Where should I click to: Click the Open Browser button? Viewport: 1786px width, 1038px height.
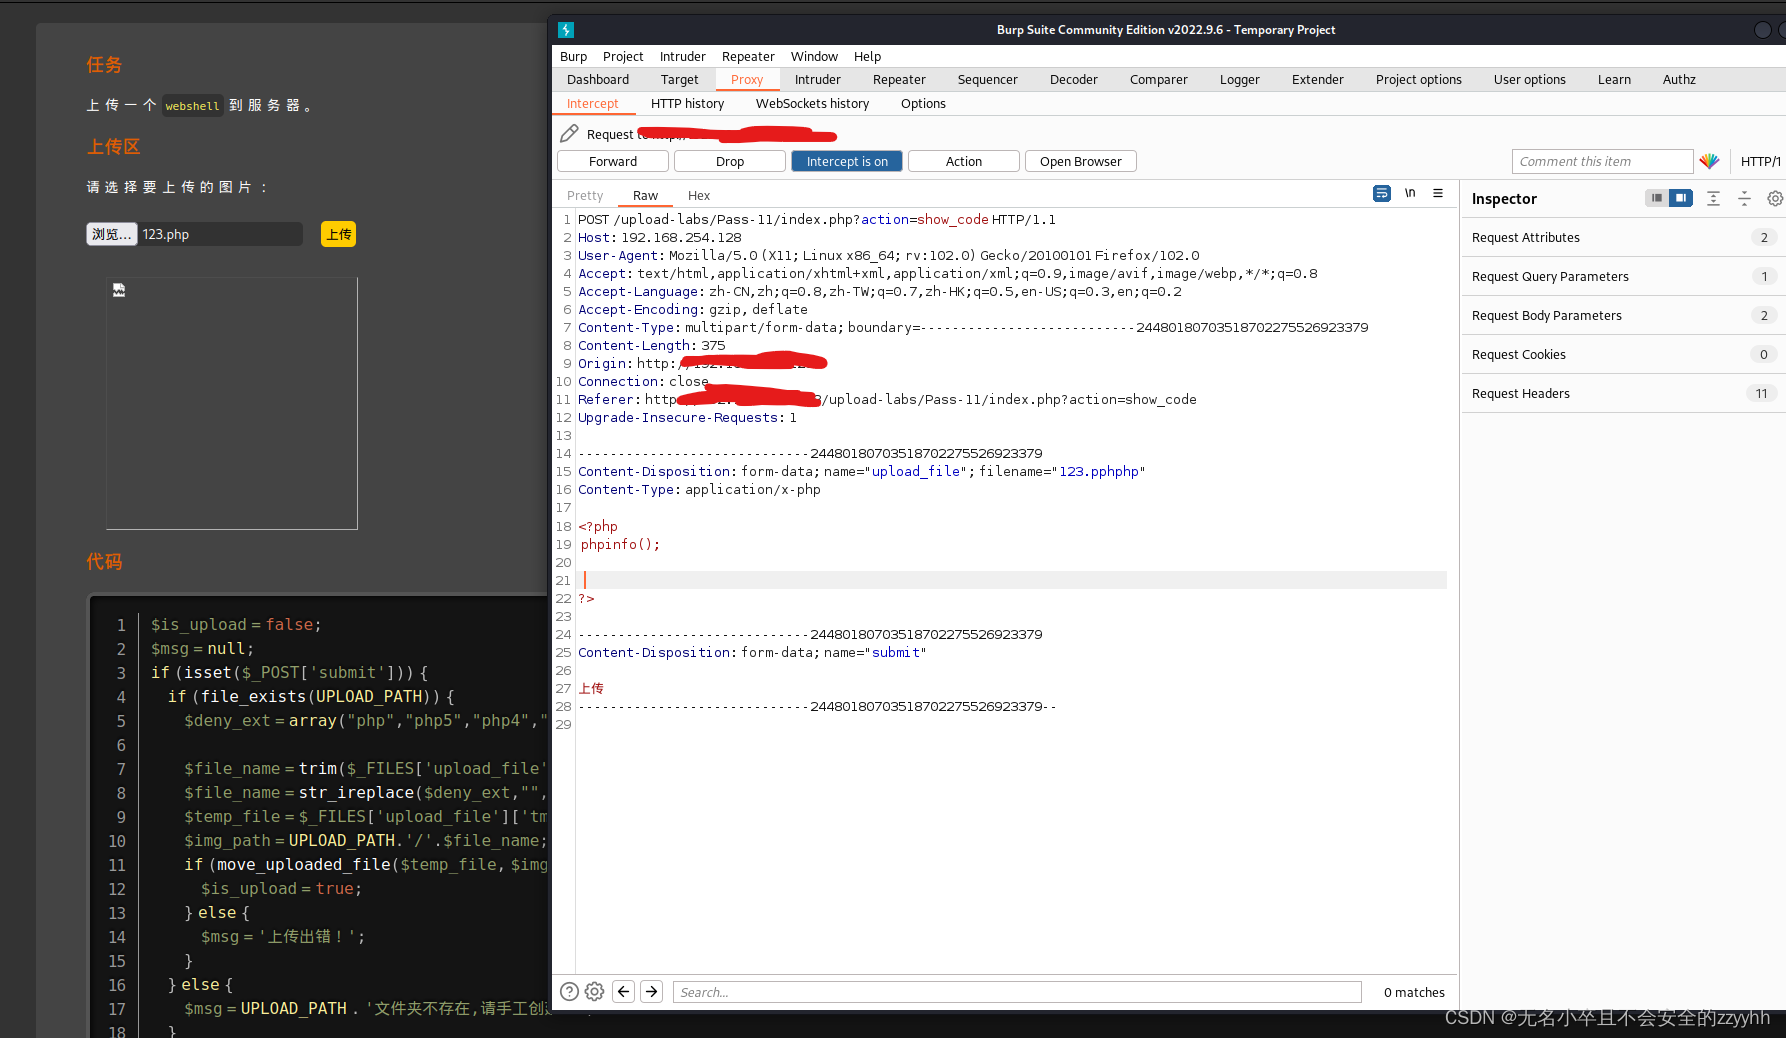(x=1081, y=161)
